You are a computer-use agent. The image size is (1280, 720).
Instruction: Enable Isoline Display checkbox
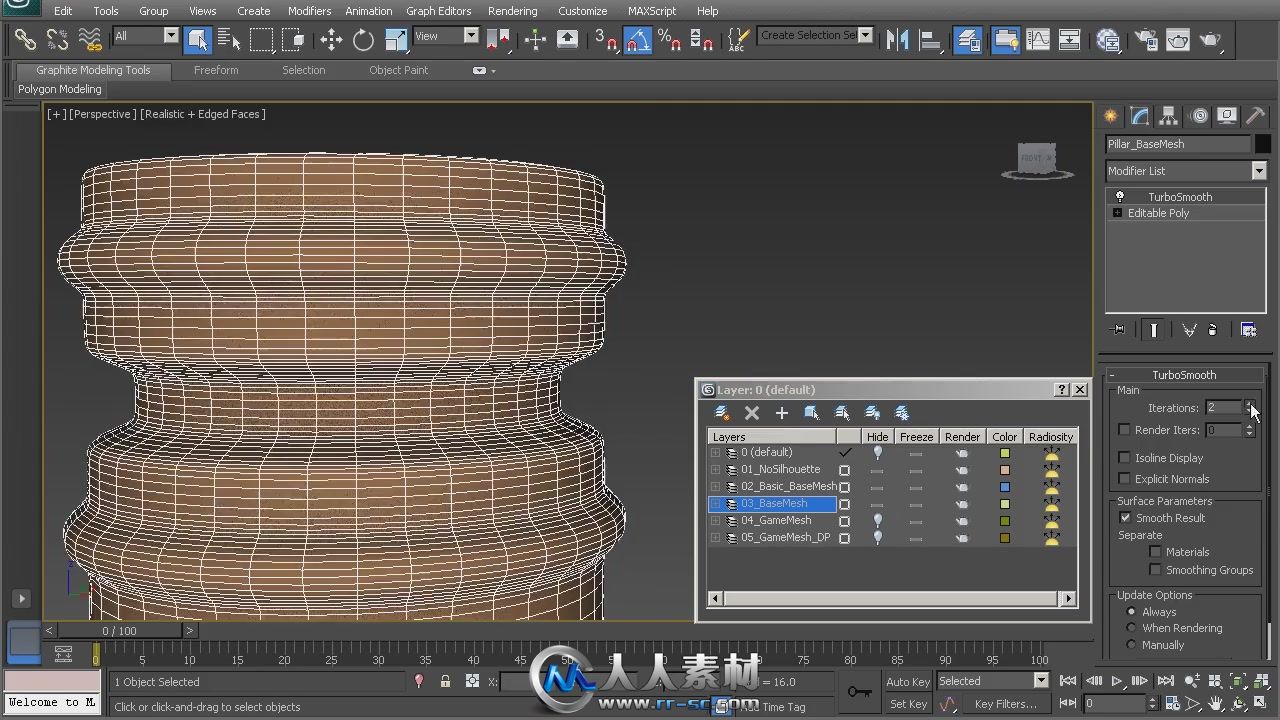click(1124, 458)
